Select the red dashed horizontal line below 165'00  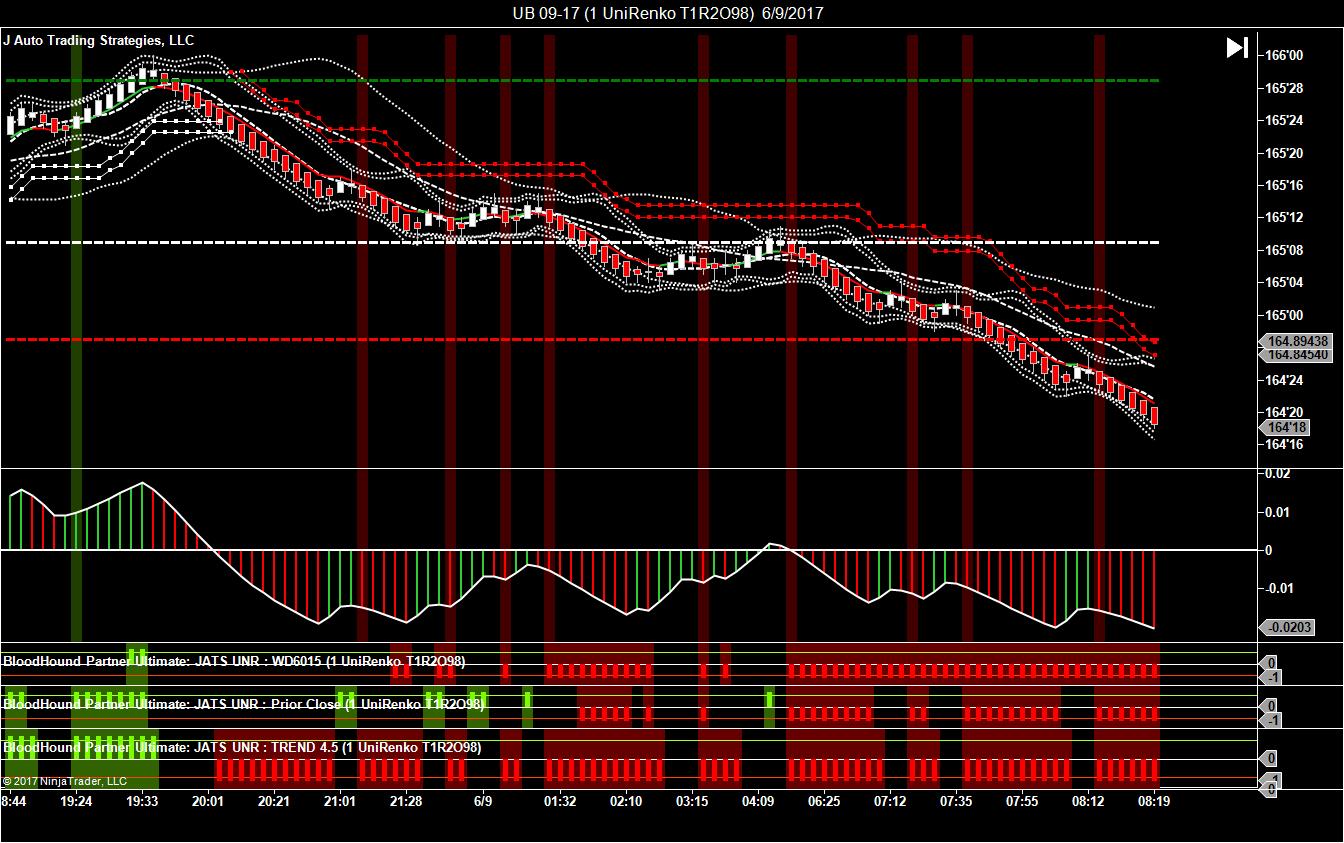coord(582,340)
